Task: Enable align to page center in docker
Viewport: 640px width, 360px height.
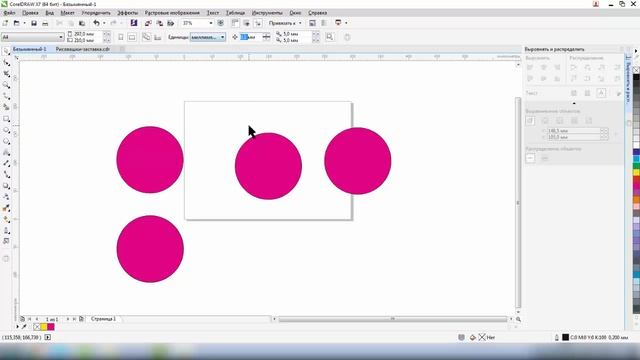Action: pos(560,120)
